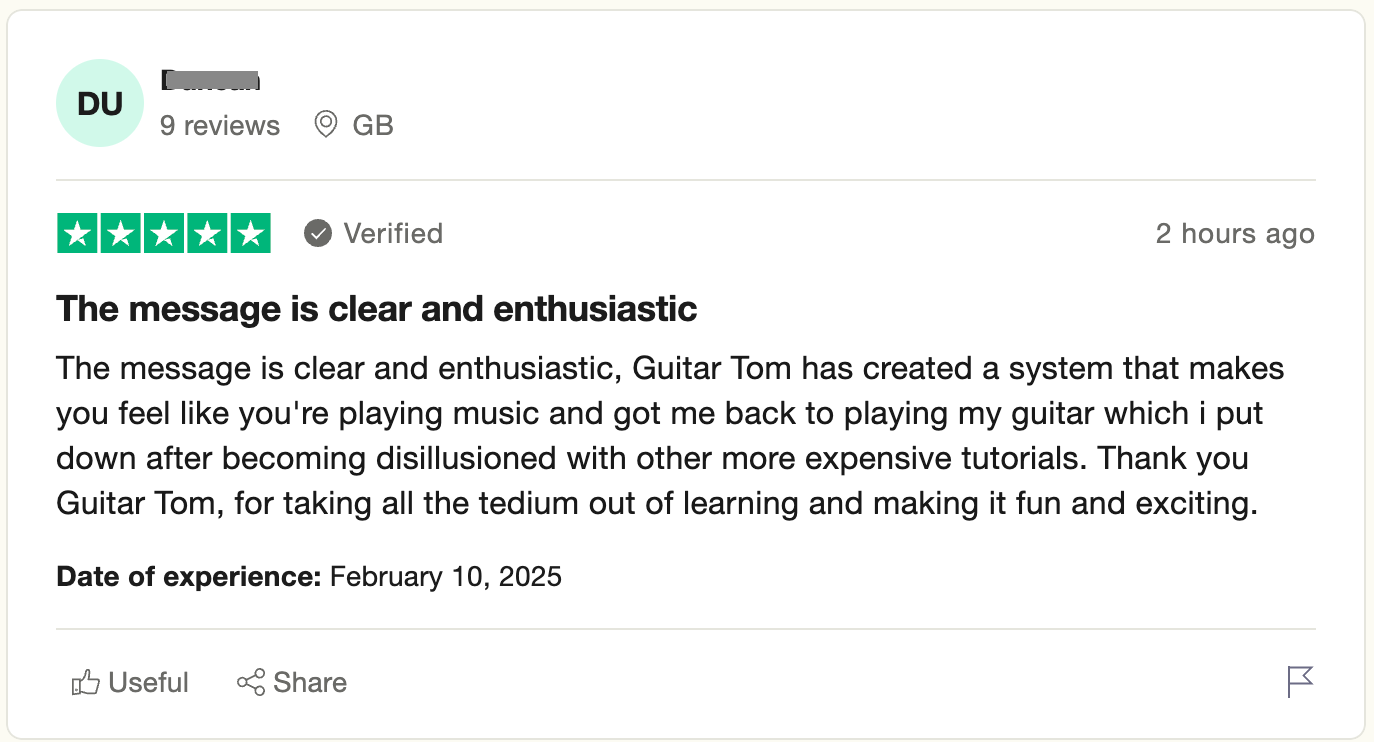Image resolution: width=1374 pixels, height=742 pixels.
Task: Click the "Share" text label
Action: click(x=310, y=683)
